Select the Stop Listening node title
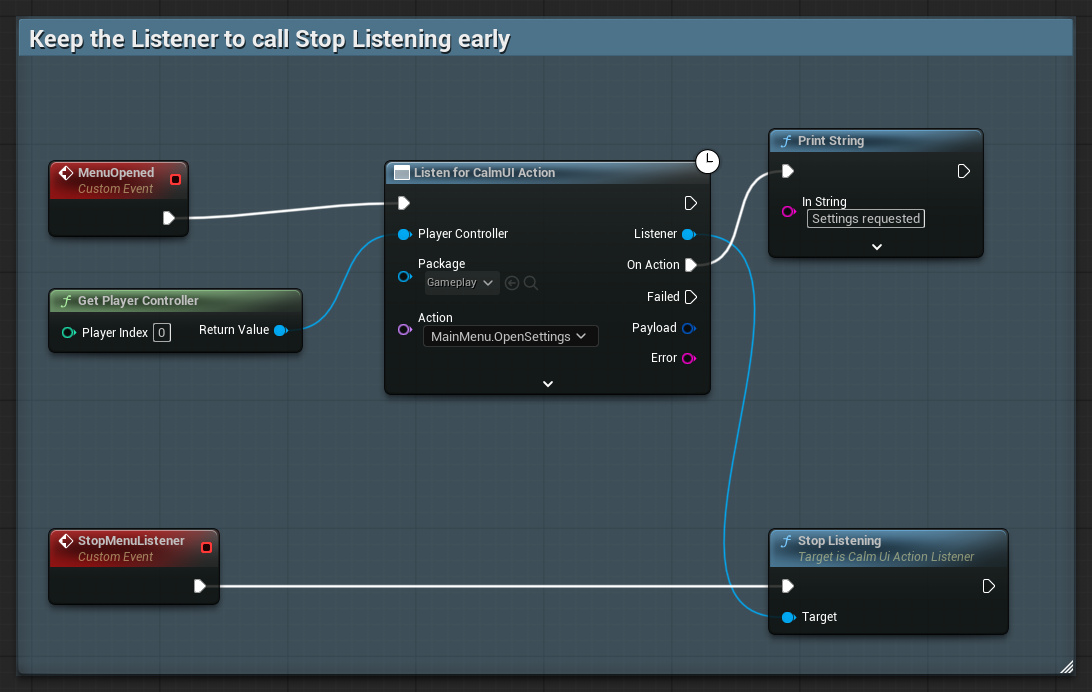The image size is (1092, 692). [839, 541]
